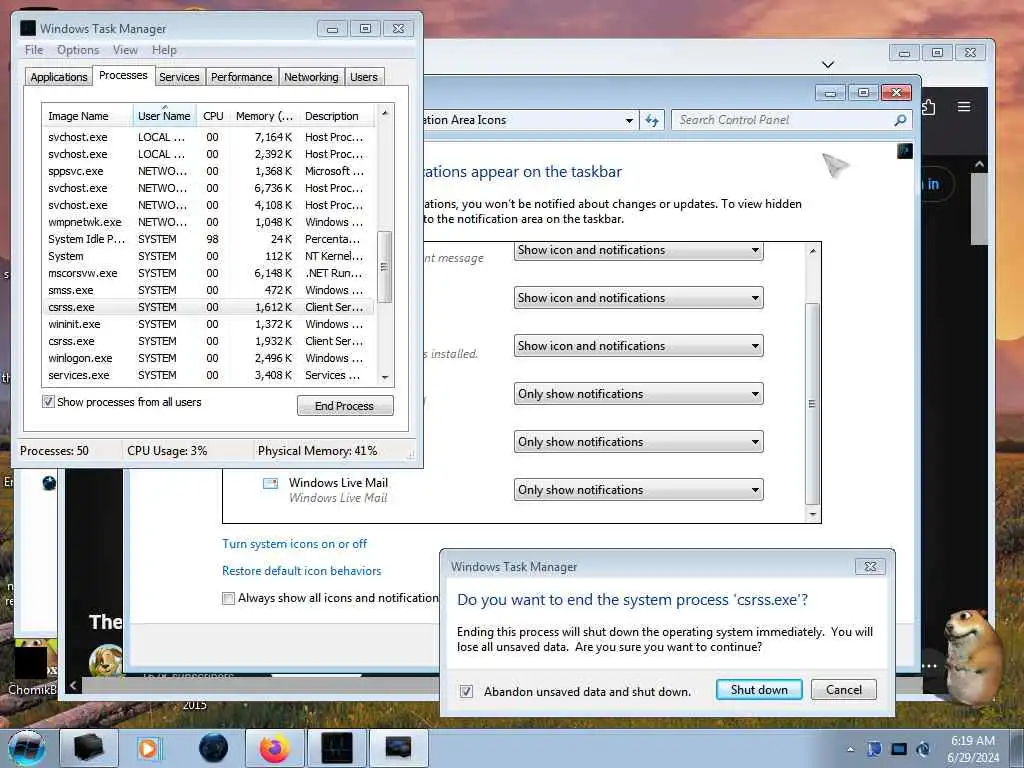Click Cancel in the csrss.exe dialog
This screenshot has height=768, width=1024.
pos(844,690)
